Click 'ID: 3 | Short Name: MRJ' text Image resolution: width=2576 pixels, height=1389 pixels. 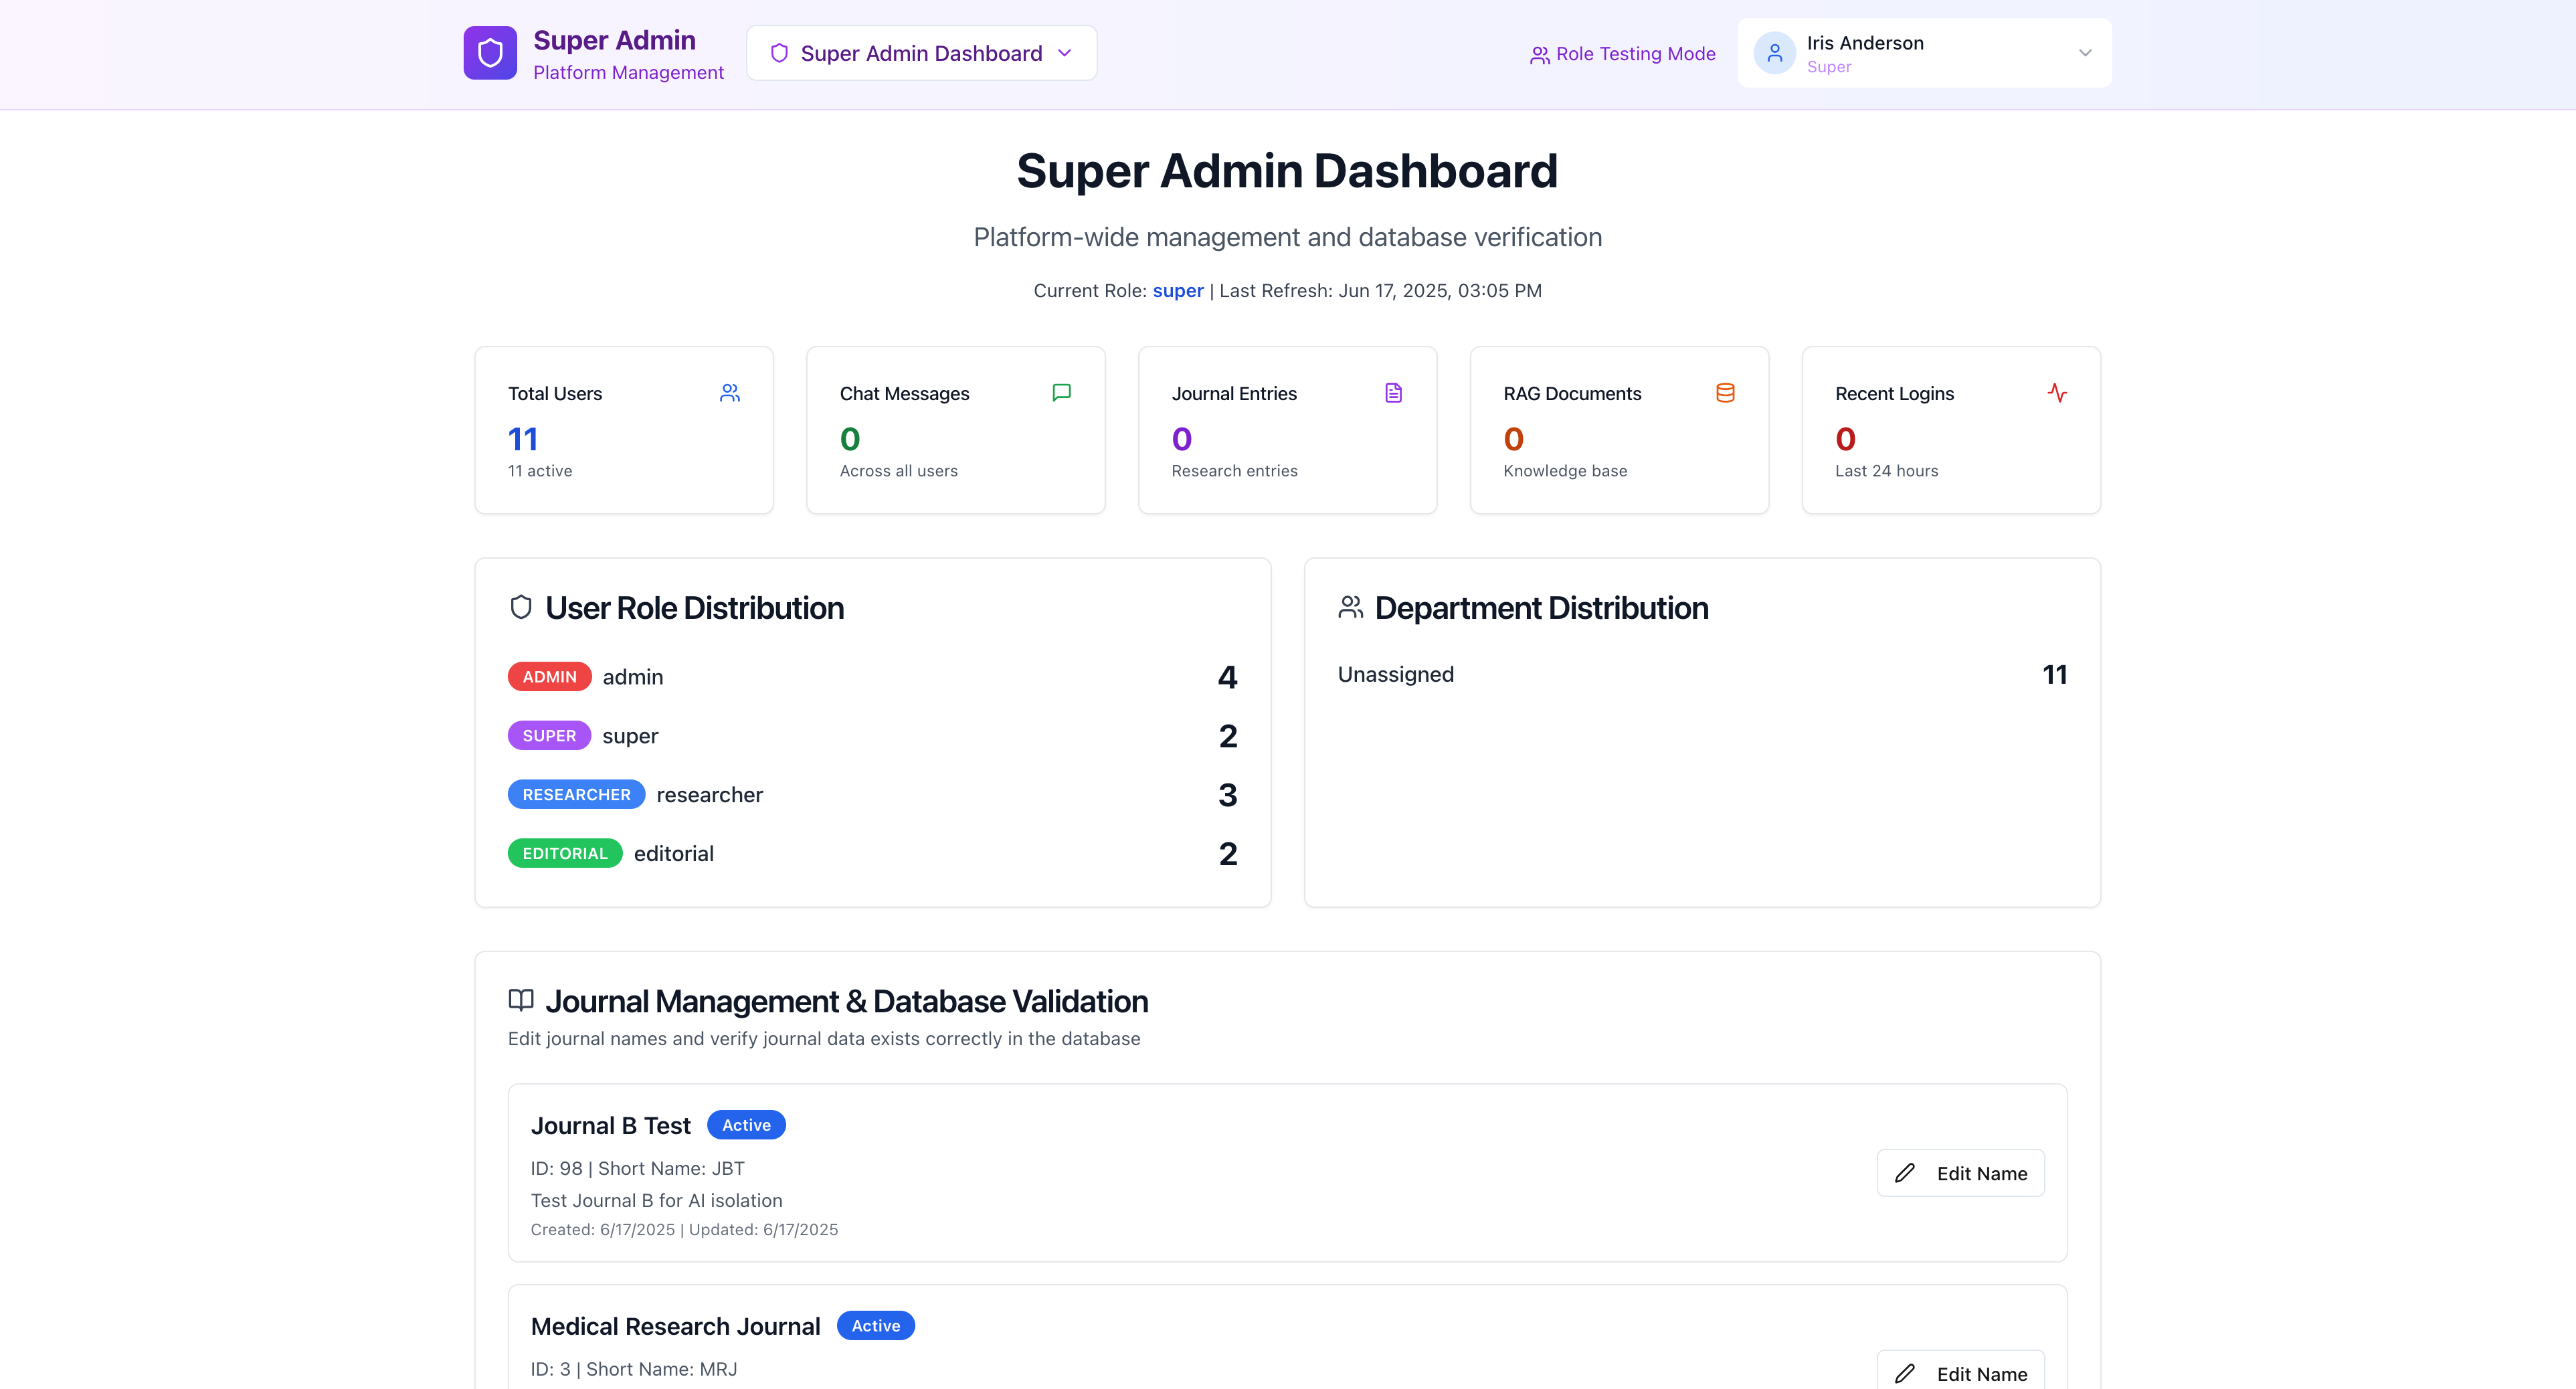click(x=634, y=1370)
